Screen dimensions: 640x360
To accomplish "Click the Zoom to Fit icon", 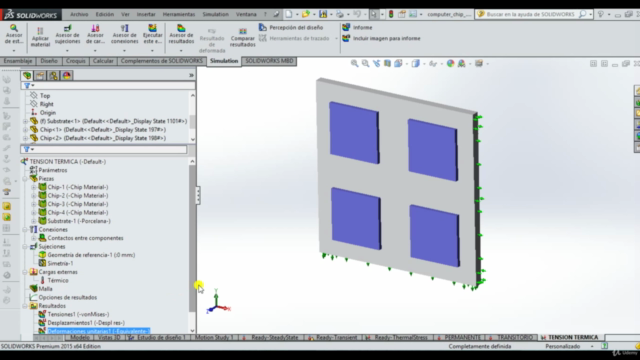I will coord(354,64).
